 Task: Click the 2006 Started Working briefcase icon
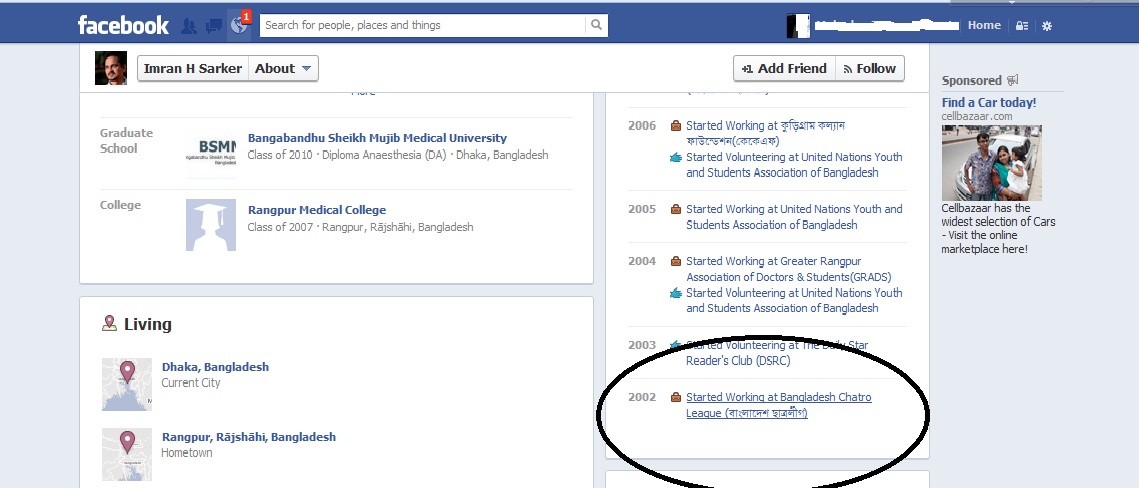point(676,126)
